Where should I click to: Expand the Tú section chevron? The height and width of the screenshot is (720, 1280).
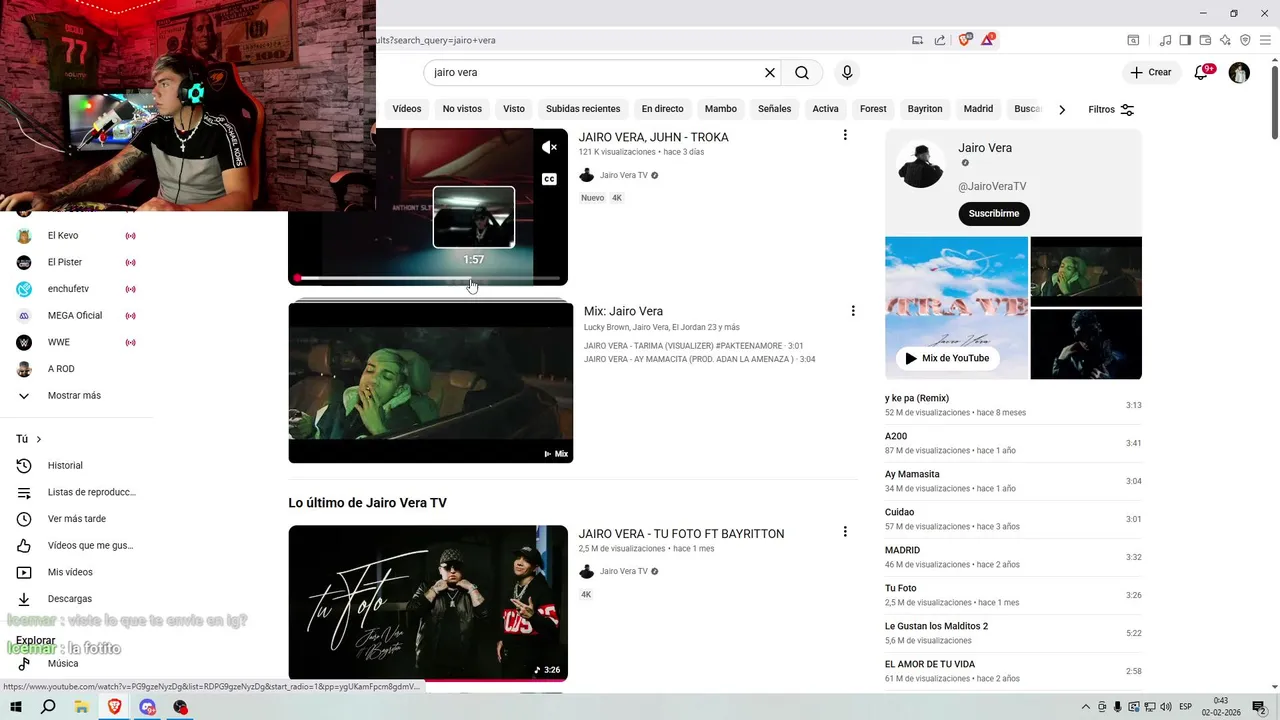(x=39, y=439)
